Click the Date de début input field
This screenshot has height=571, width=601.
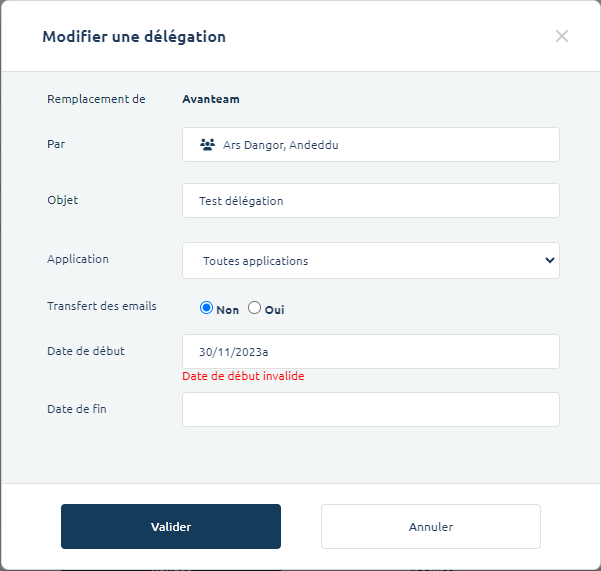click(370, 352)
